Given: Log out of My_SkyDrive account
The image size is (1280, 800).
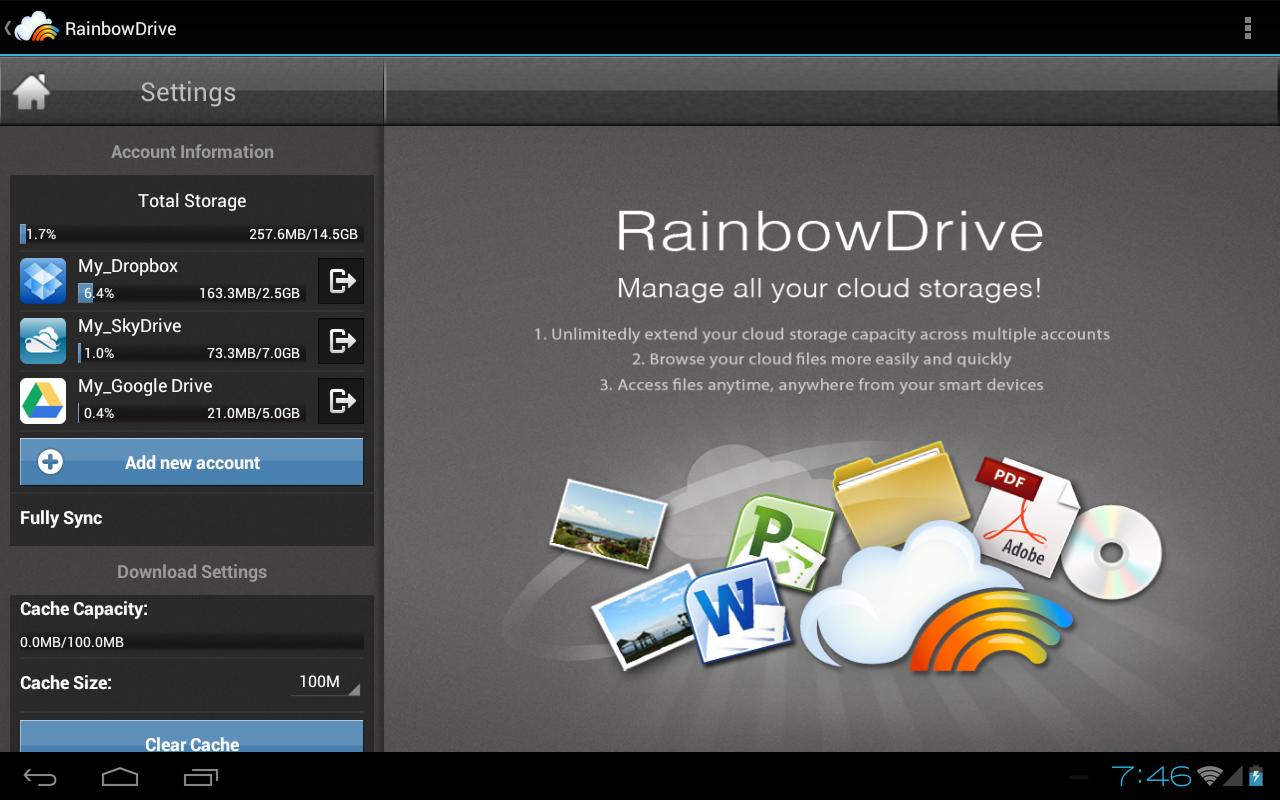Looking at the screenshot, I should (x=341, y=341).
